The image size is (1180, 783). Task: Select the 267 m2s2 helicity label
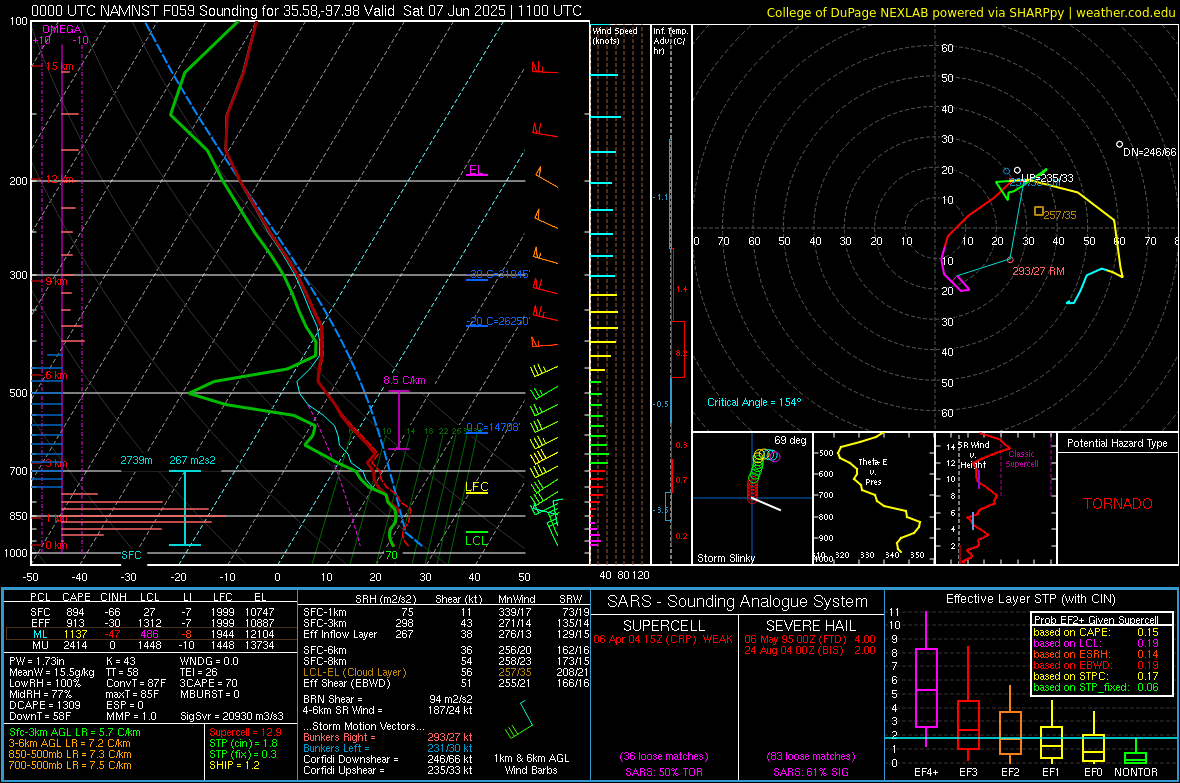[x=192, y=460]
